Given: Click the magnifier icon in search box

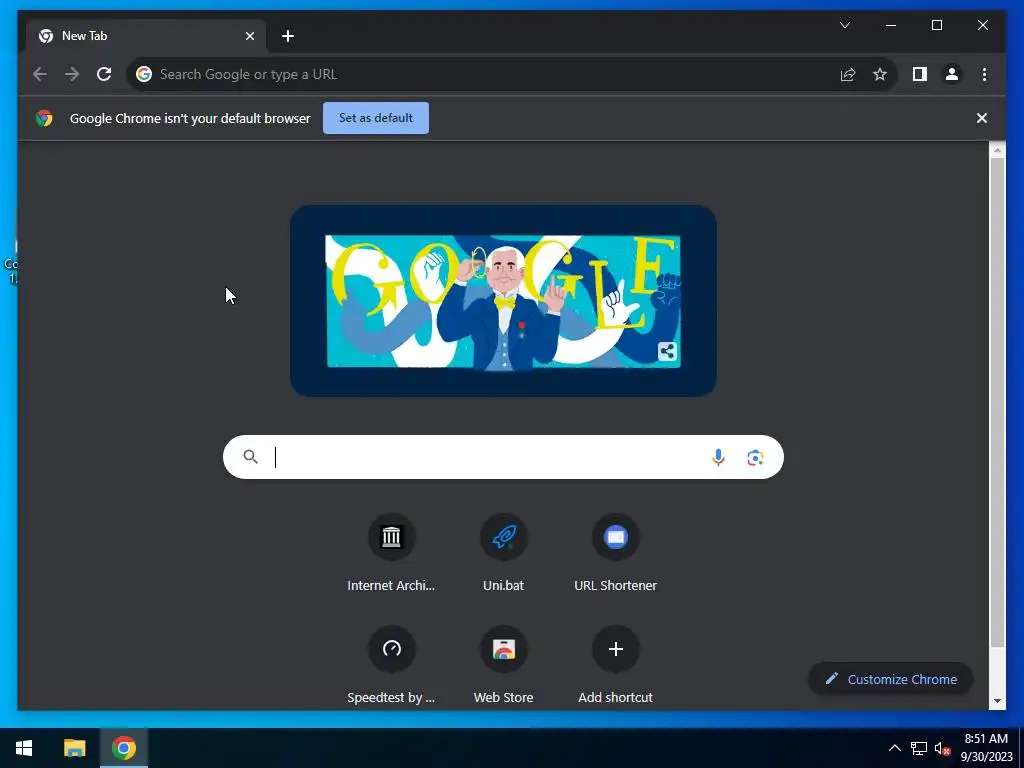Looking at the screenshot, I should 250,456.
